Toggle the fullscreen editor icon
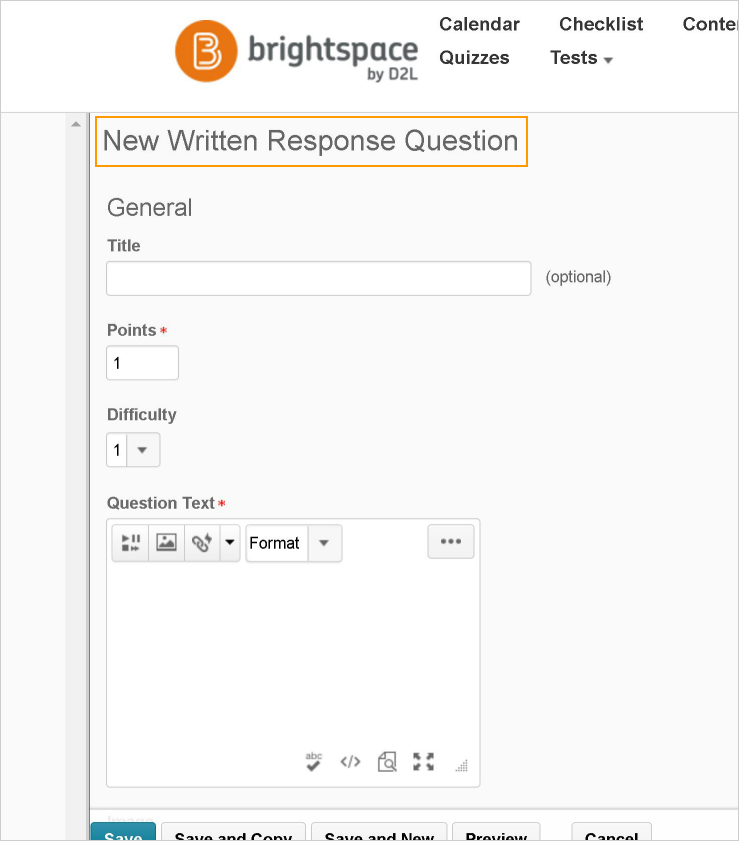The image size is (739, 841). coord(424,762)
